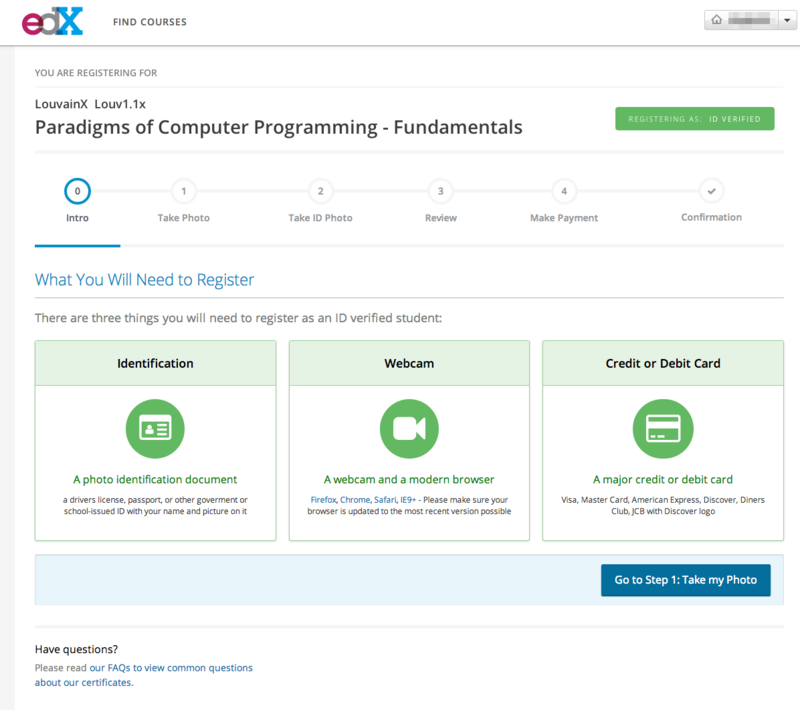Viewport: 800px width, 710px height.
Task: Open the IE9+ browser link
Action: [x=408, y=500]
